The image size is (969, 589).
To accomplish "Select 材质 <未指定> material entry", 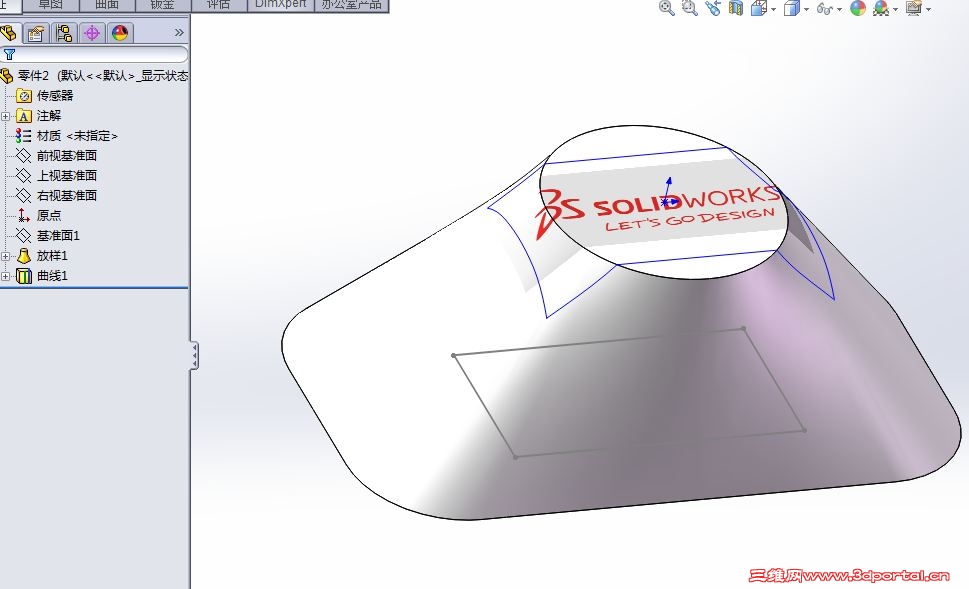I will coord(67,135).
